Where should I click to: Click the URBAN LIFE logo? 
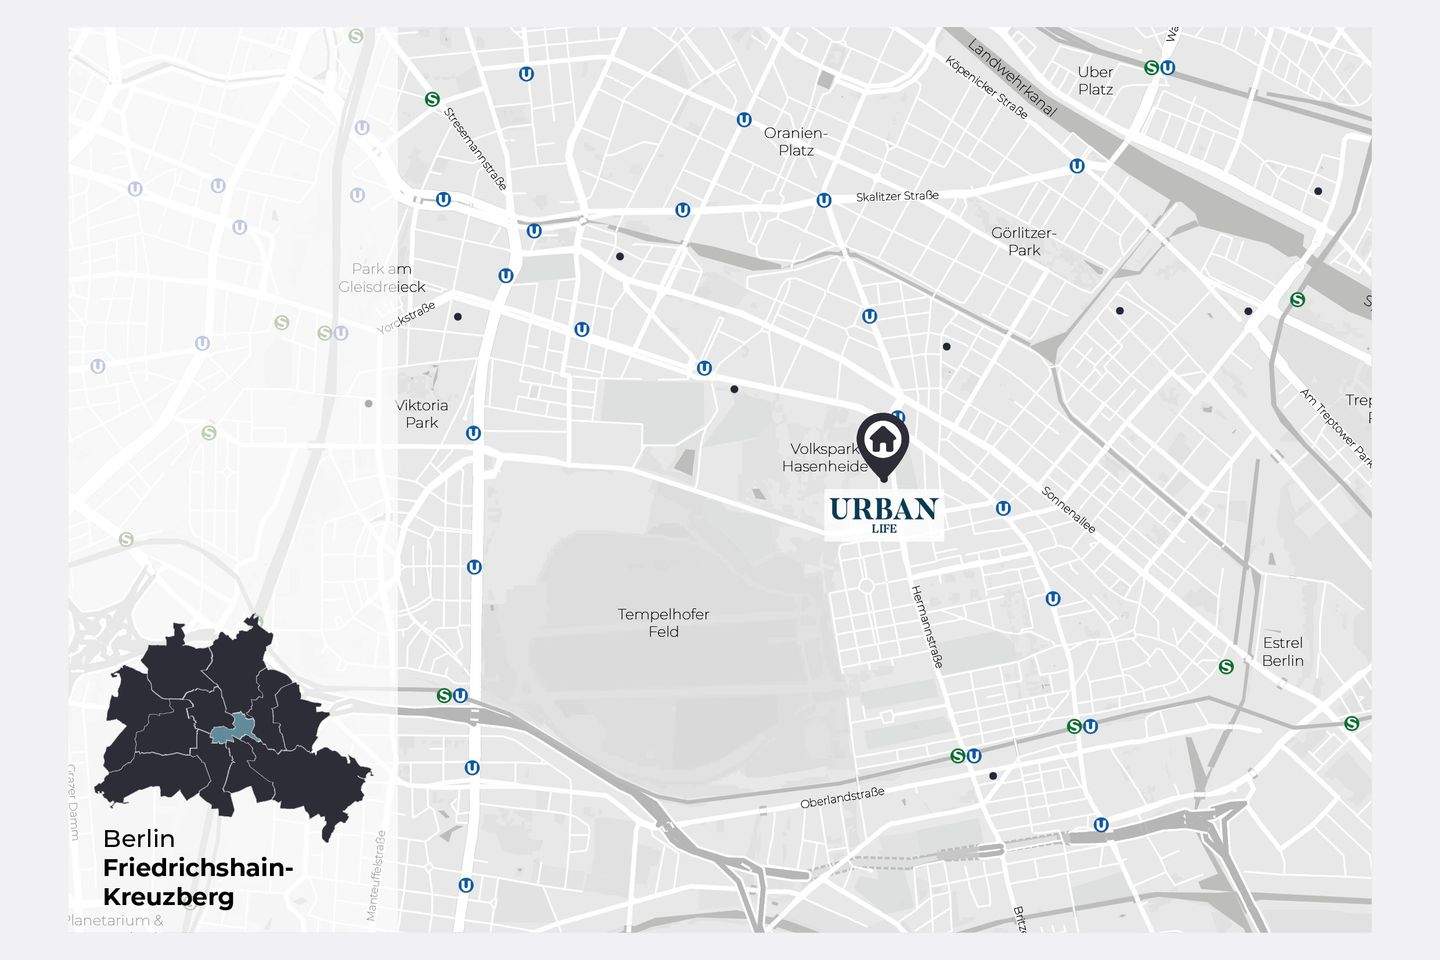coord(884,513)
